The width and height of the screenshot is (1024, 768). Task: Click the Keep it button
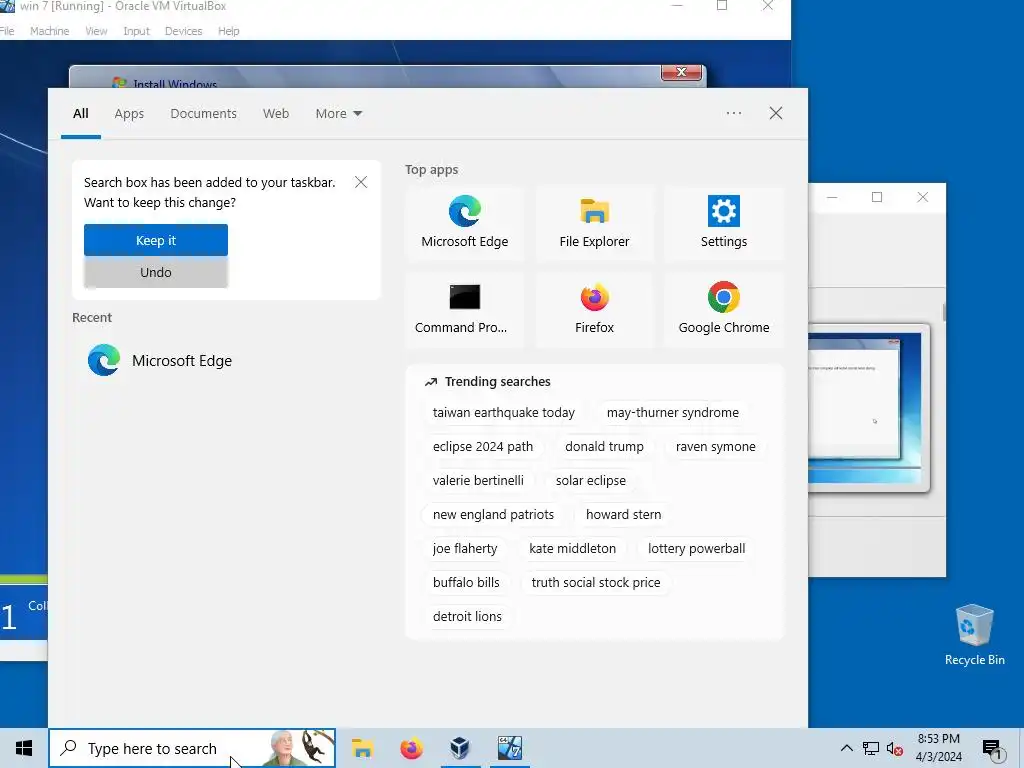coord(155,240)
